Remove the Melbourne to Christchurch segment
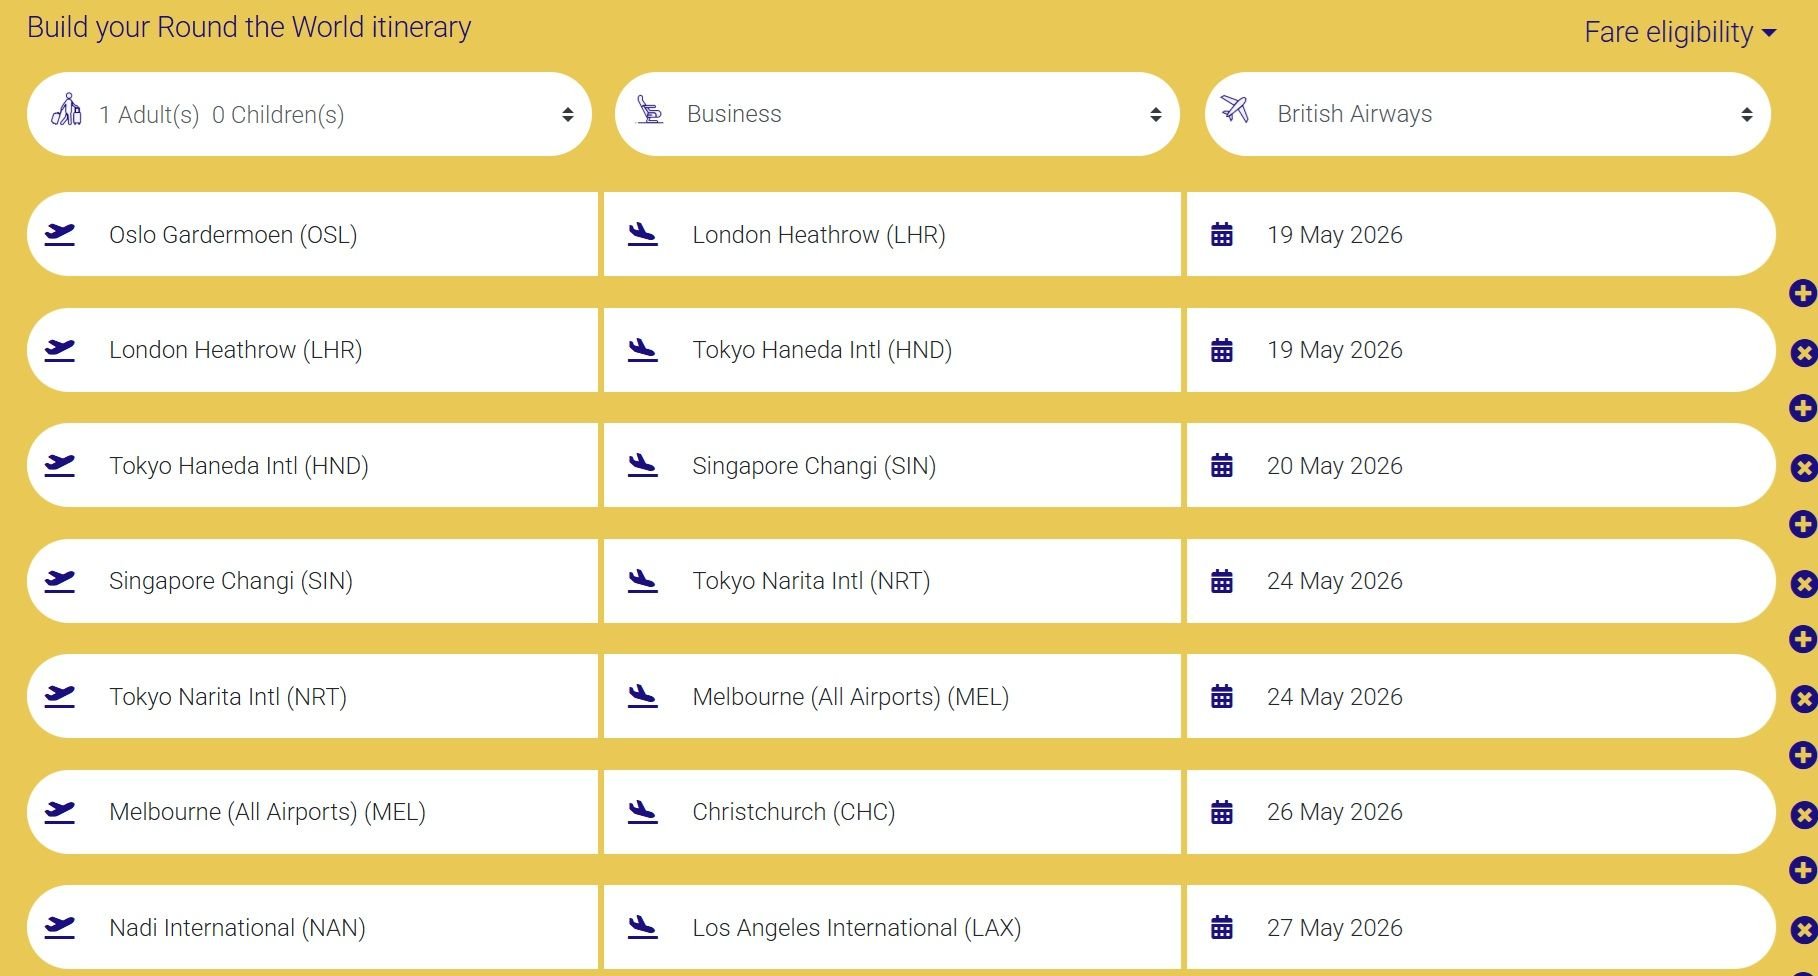1818x976 pixels. pos(1802,812)
